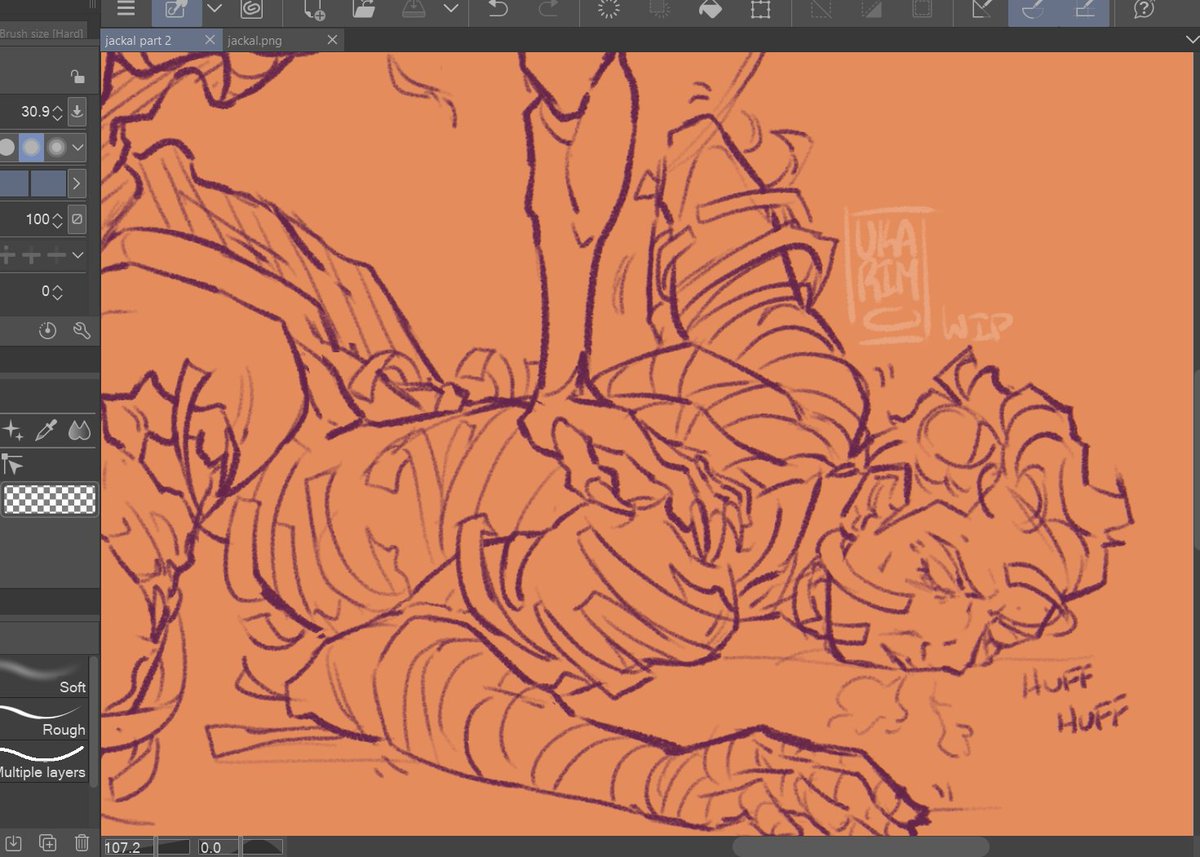Expand the dropdown beside the plus-shaped icons
Image resolution: width=1200 pixels, height=857 pixels.
click(x=77, y=256)
